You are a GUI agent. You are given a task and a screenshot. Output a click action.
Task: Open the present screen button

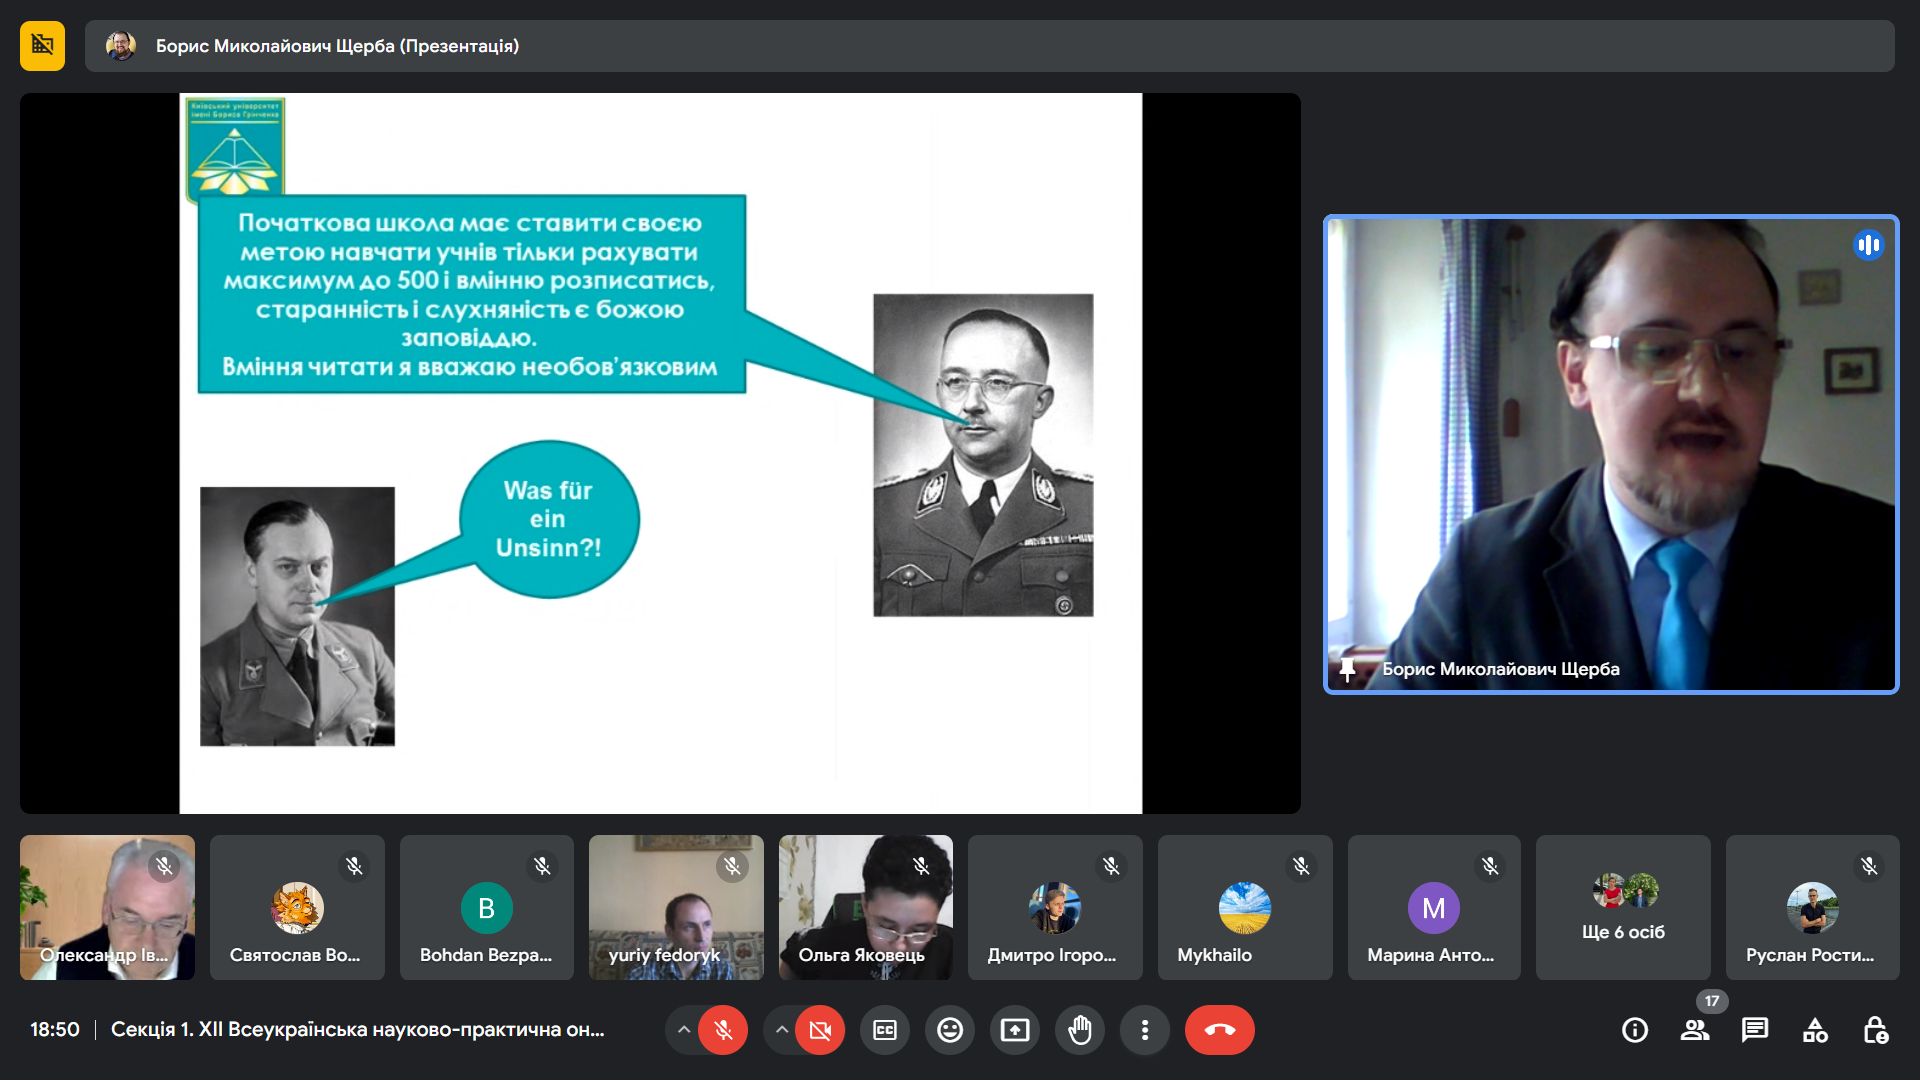click(1014, 1030)
